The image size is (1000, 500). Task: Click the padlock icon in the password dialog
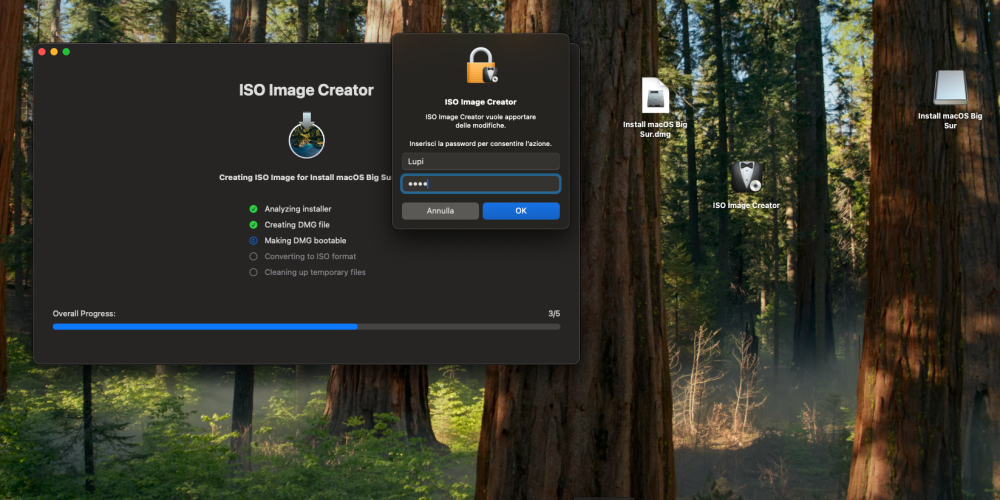pos(482,66)
